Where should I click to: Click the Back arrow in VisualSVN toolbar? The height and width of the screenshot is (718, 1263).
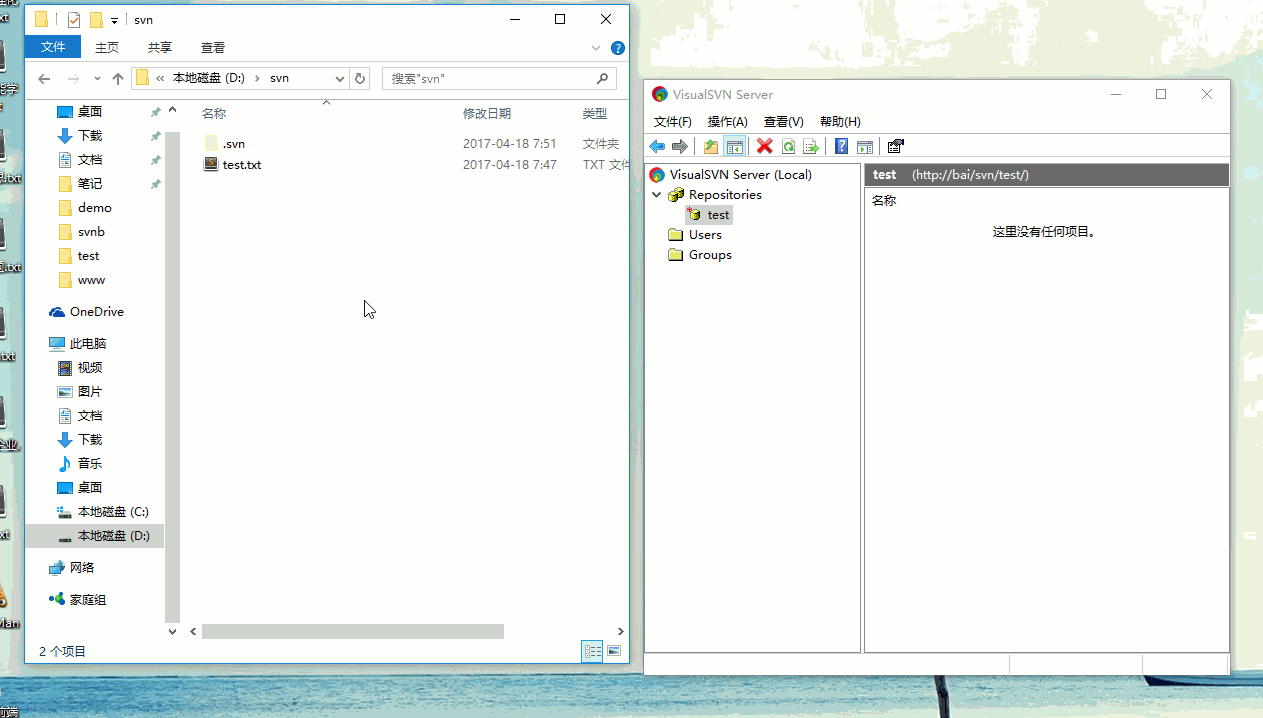pyautogui.click(x=657, y=147)
